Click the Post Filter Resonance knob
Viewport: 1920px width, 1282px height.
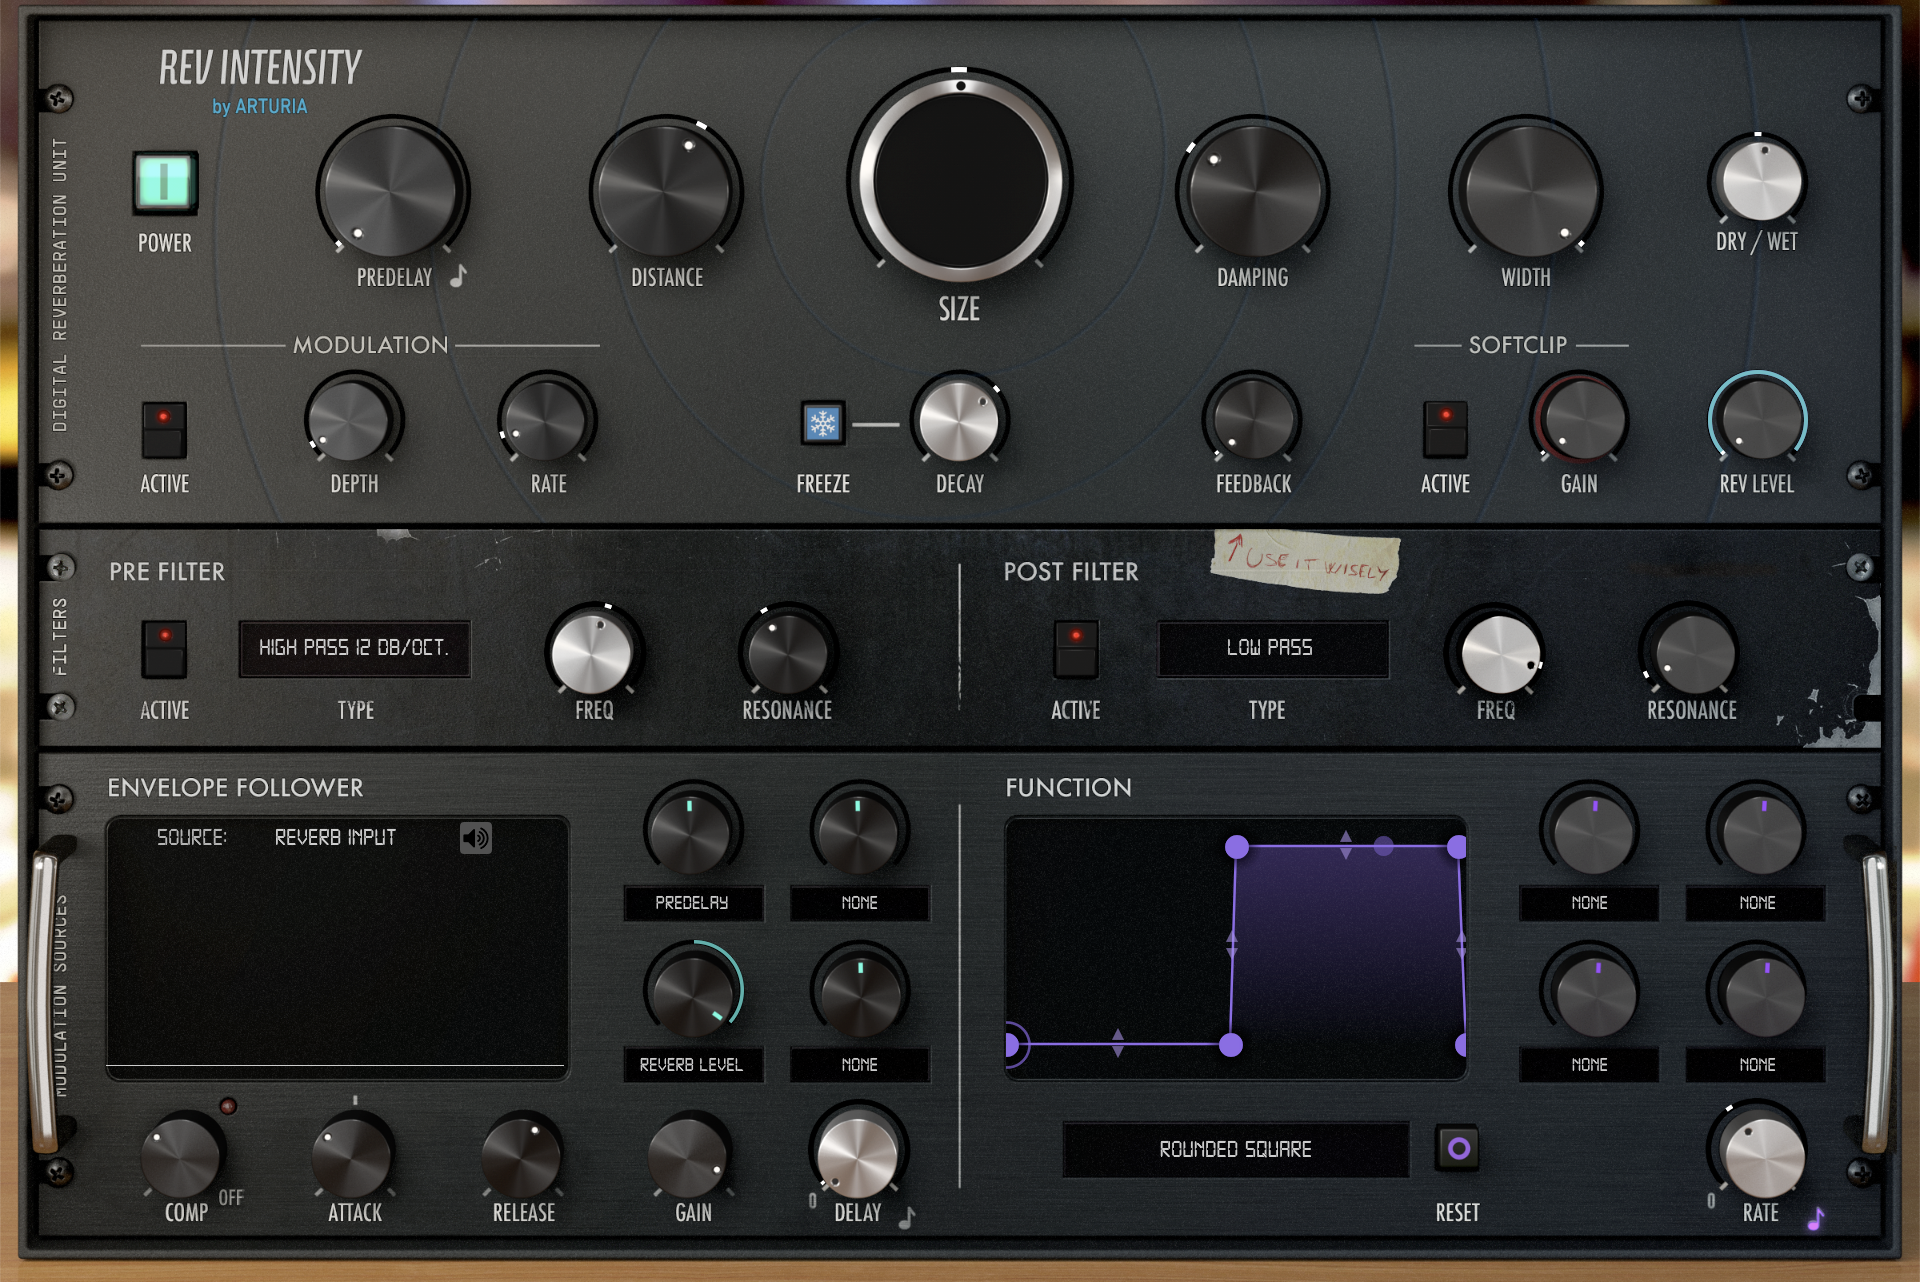click(x=1692, y=653)
